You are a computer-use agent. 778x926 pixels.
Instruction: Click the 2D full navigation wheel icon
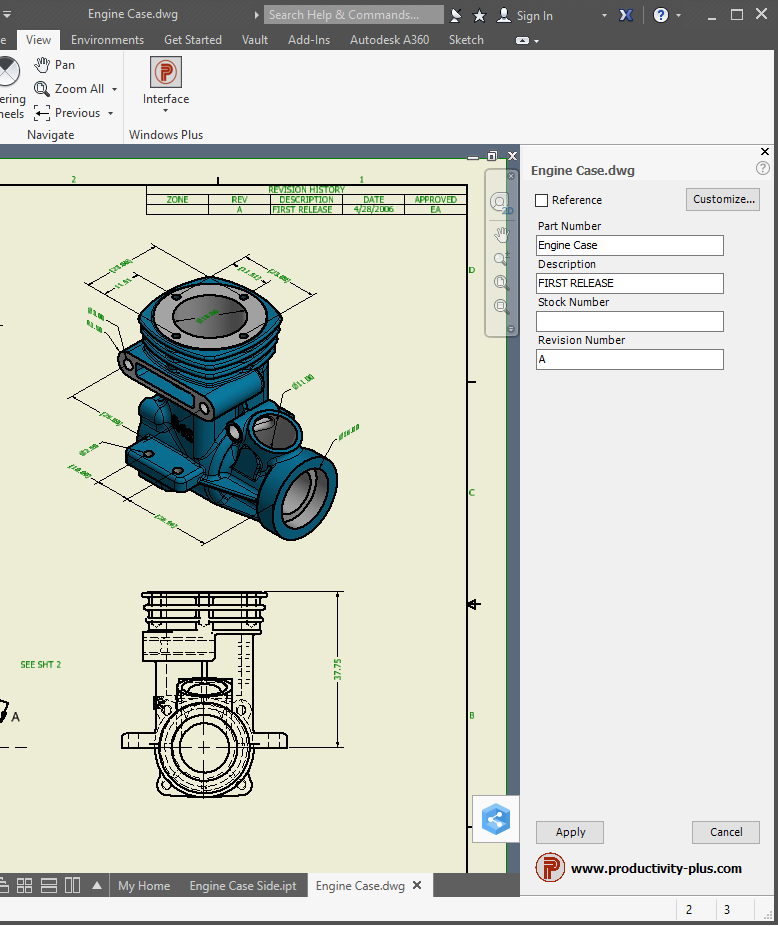(x=500, y=203)
